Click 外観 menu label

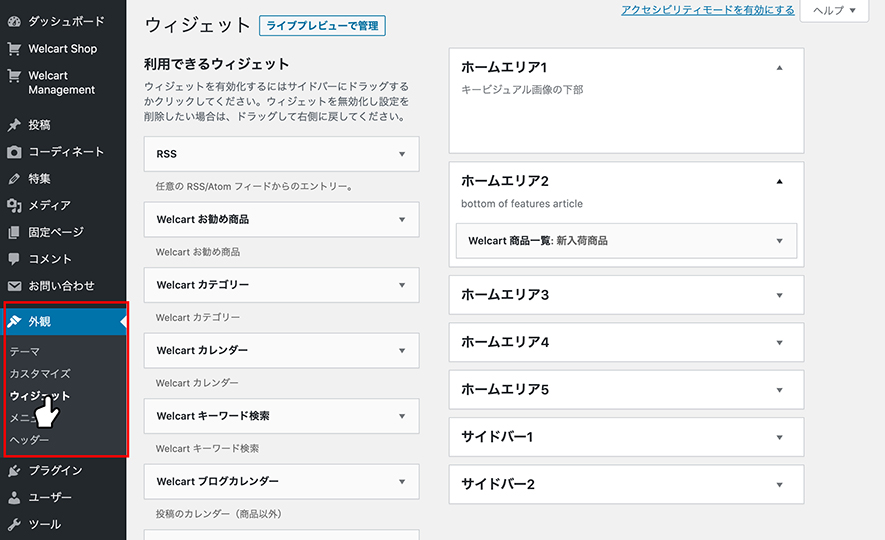click(40, 322)
